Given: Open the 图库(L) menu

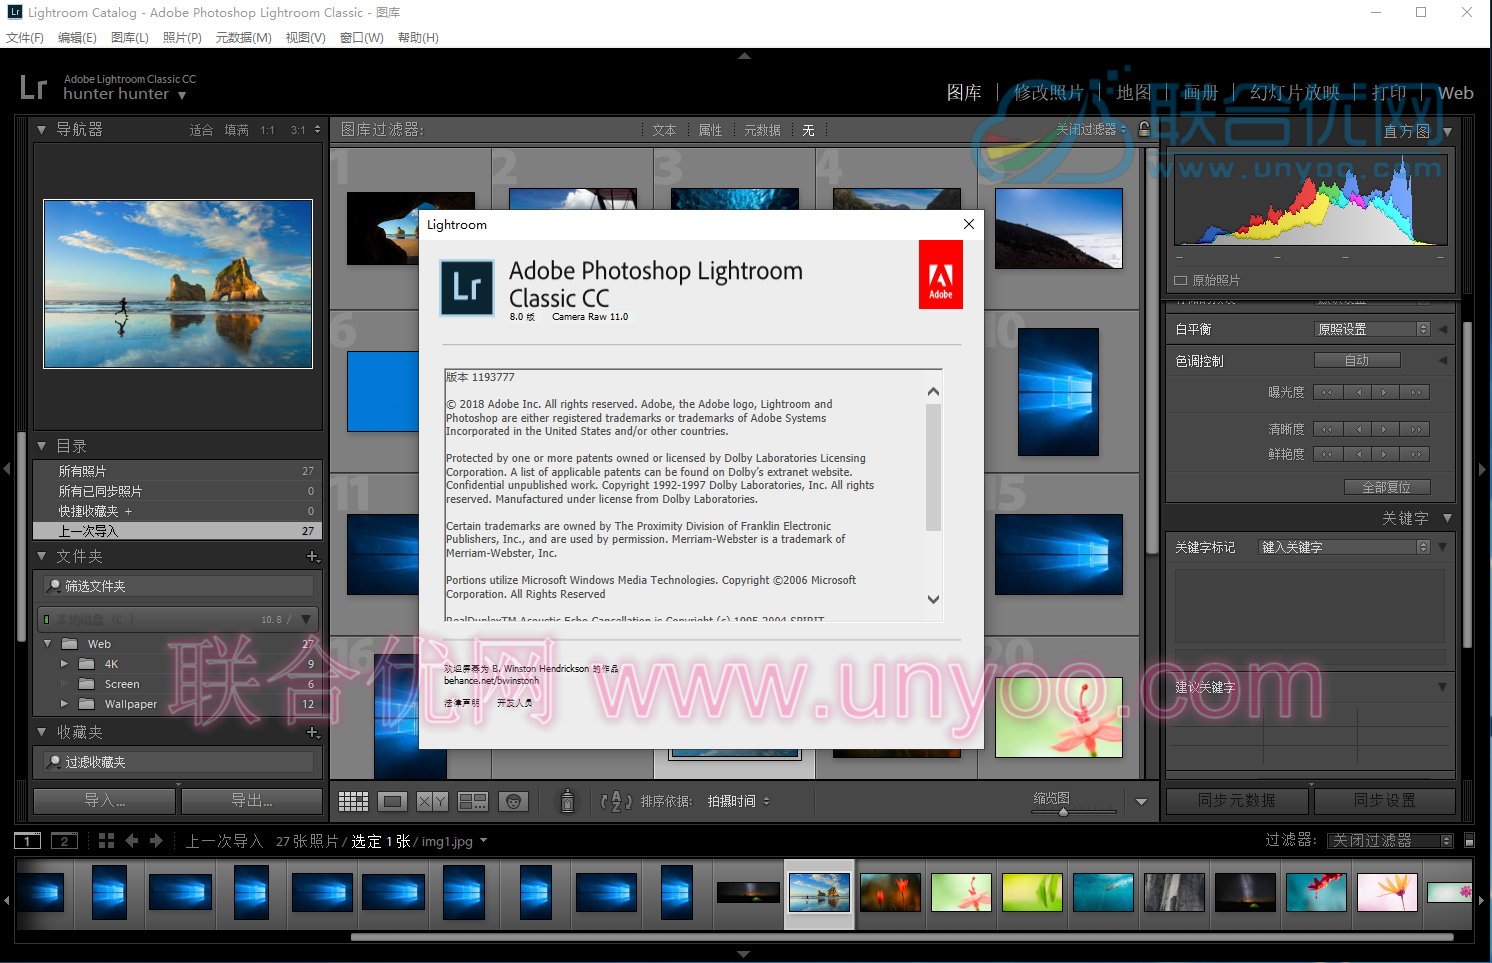Looking at the screenshot, I should click(x=130, y=38).
